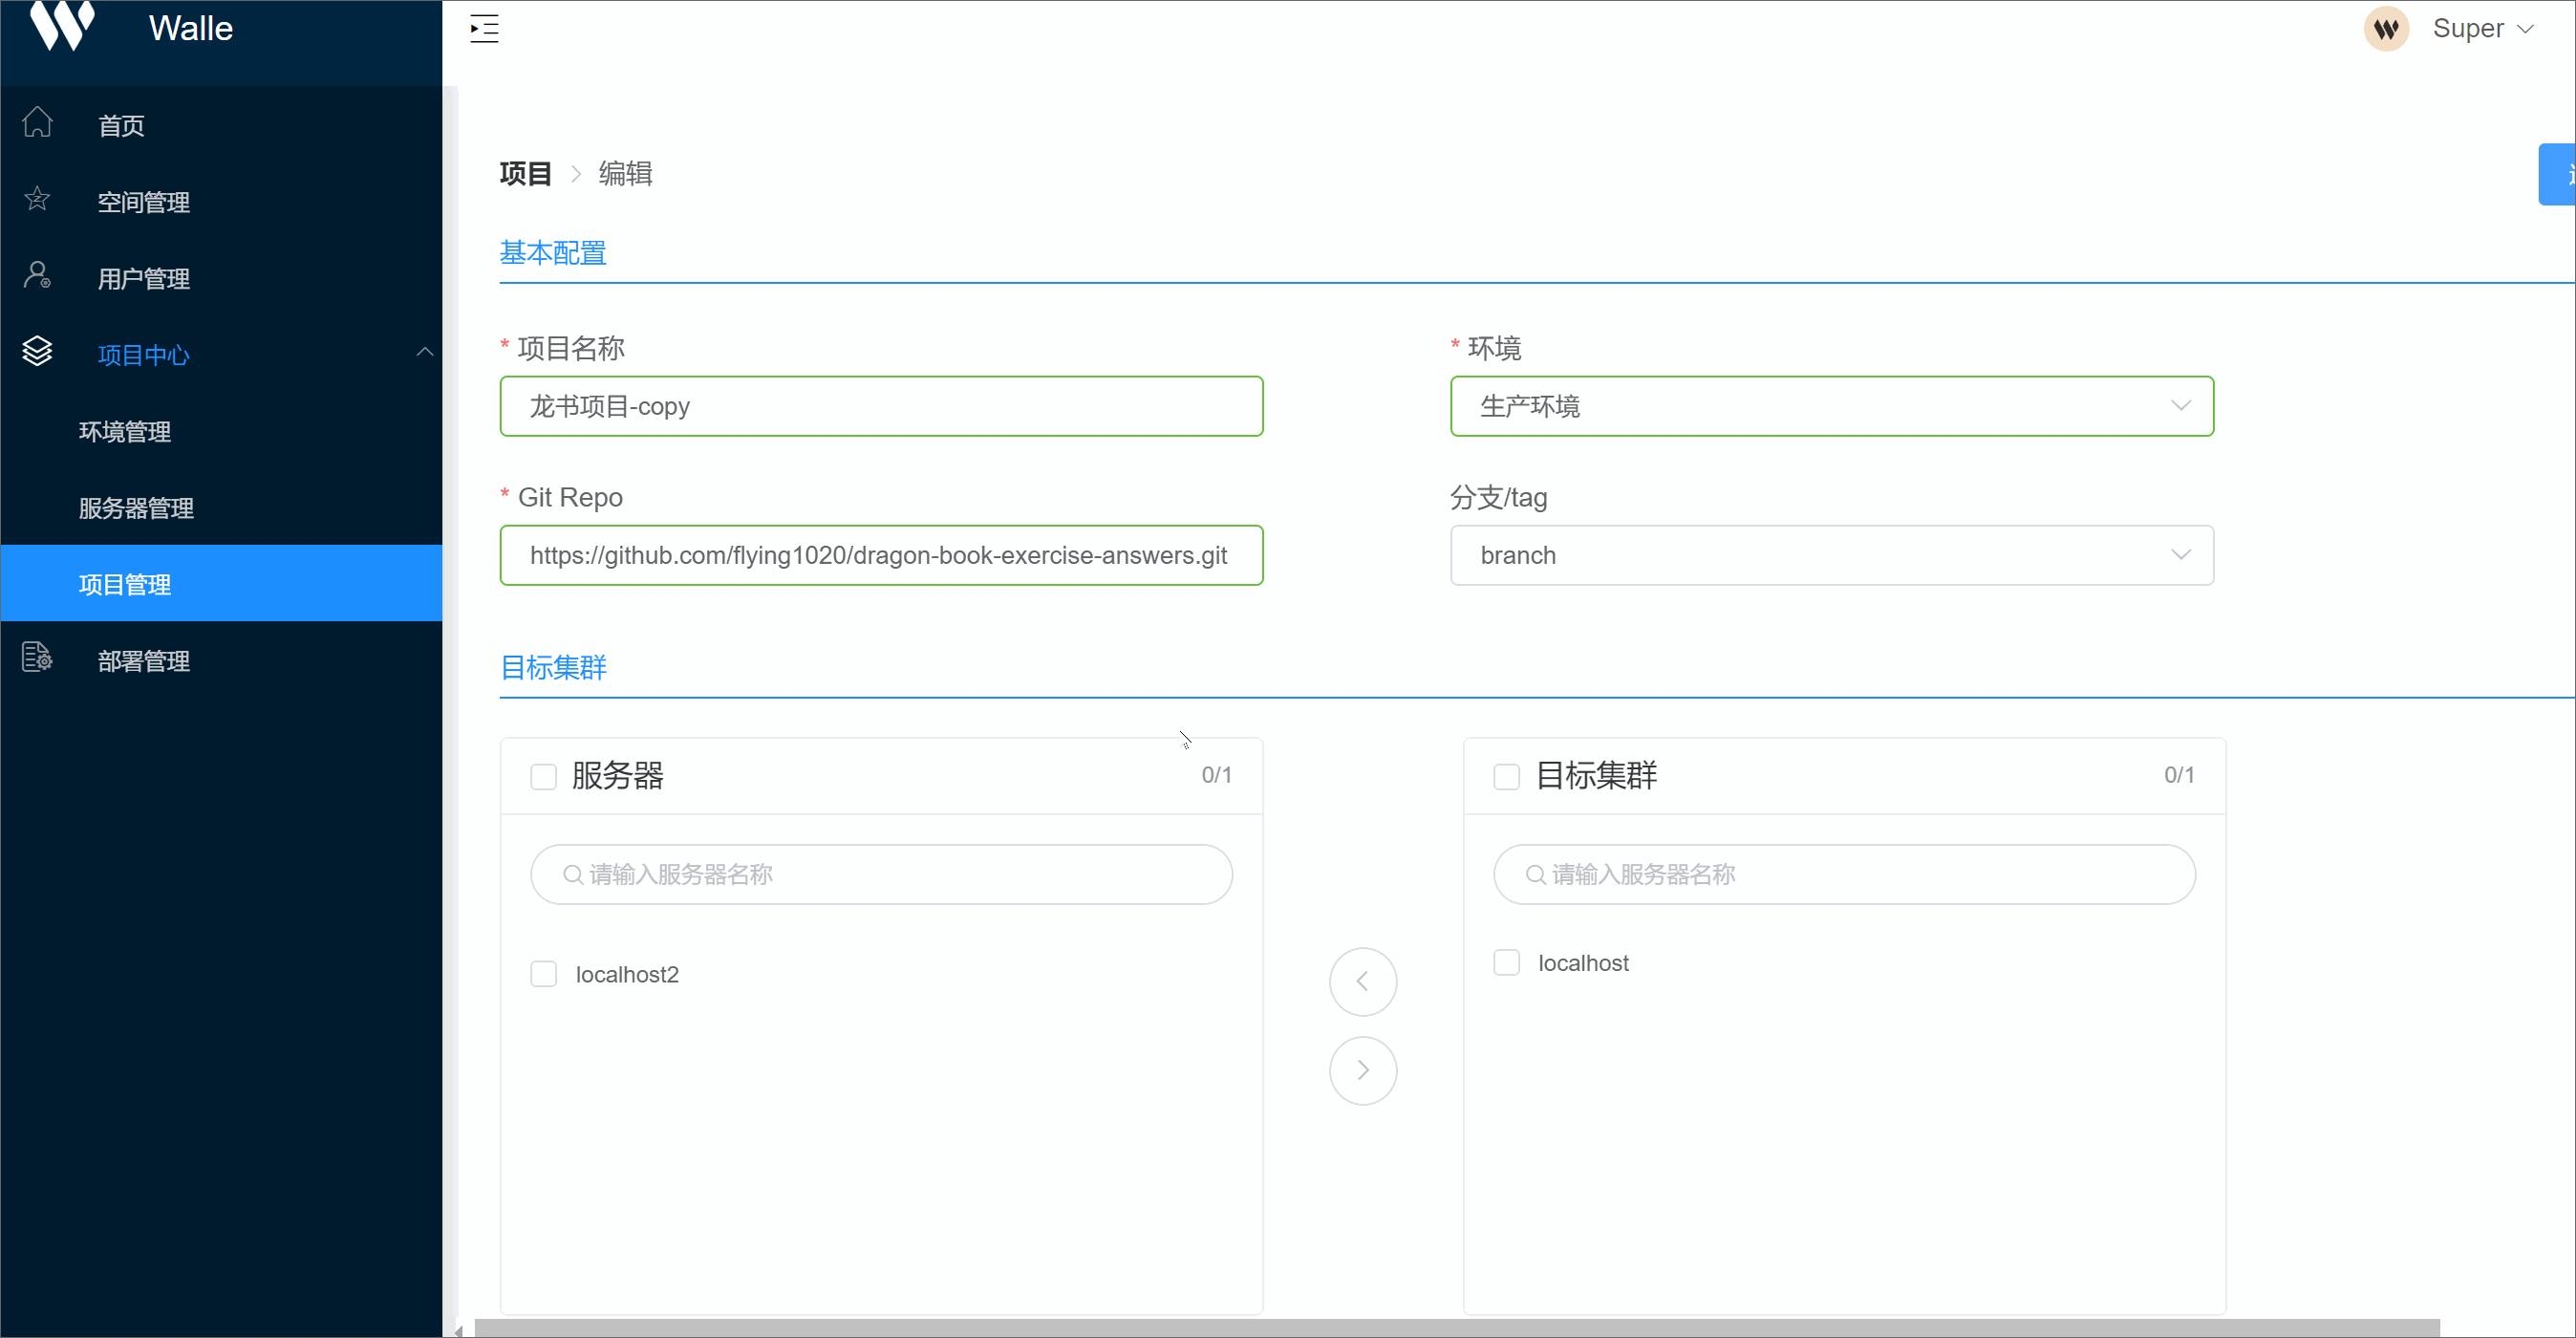2576x1338 pixels.
Task: Move selected servers right with arrow button
Action: [1363, 1071]
